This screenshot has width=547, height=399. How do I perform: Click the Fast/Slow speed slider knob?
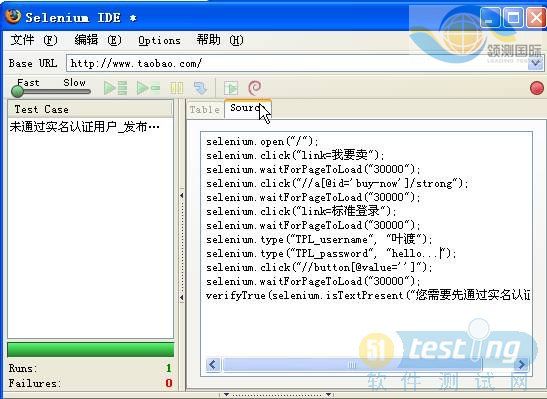17,91
